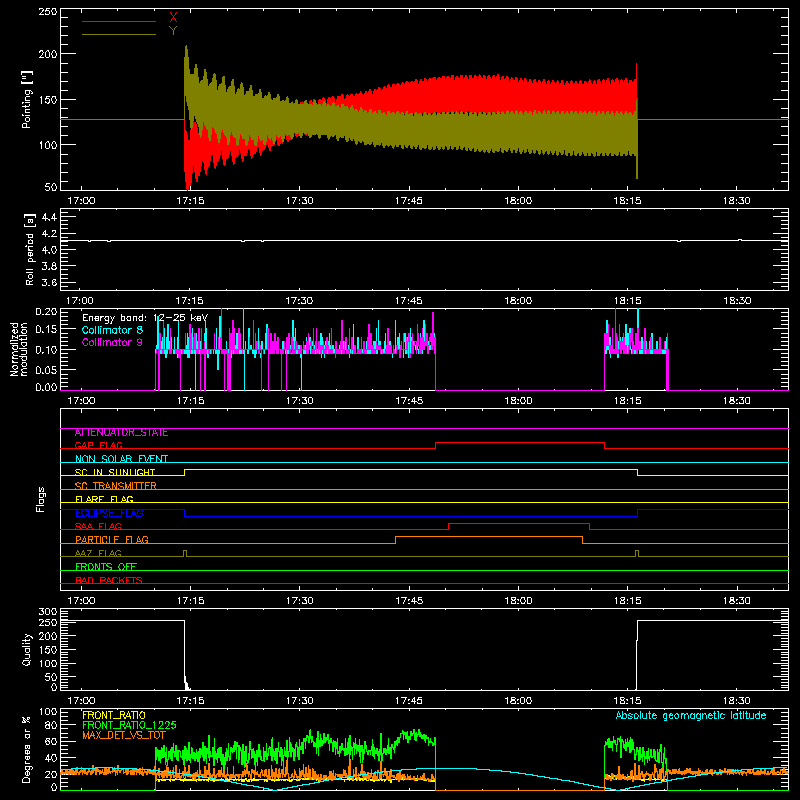
Task: Click the "Y" legend label
Action: (173, 31)
